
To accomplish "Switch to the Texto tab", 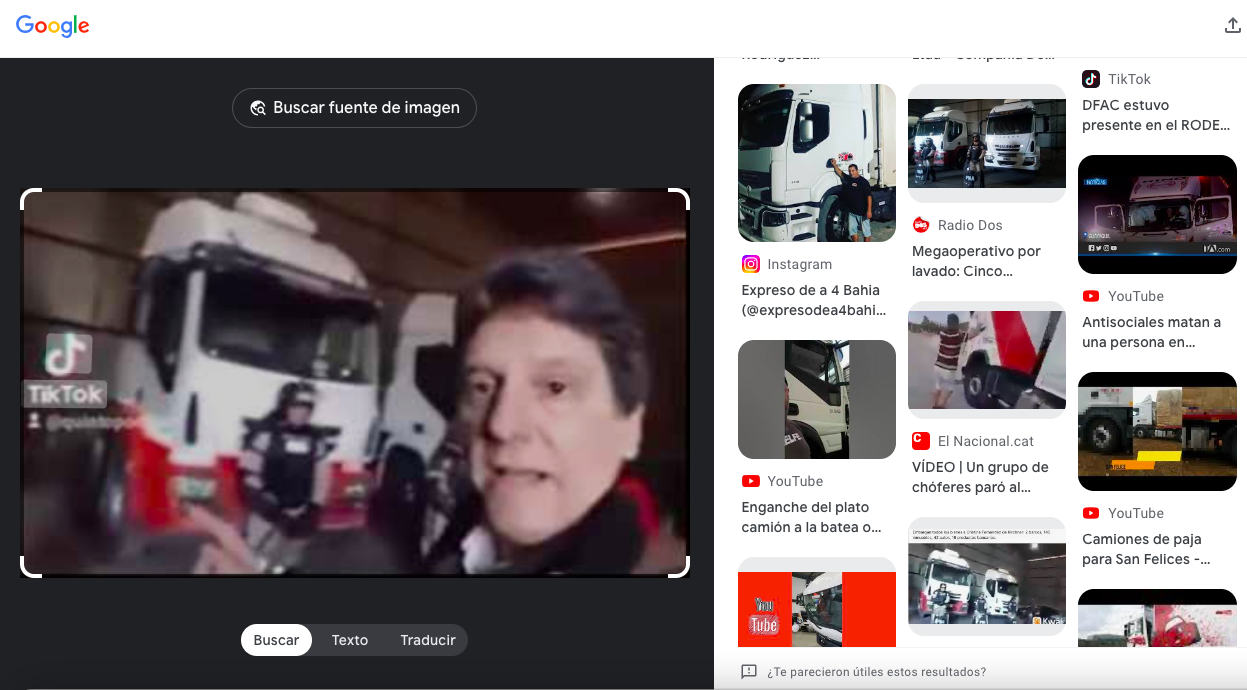I will pyautogui.click(x=350, y=640).
